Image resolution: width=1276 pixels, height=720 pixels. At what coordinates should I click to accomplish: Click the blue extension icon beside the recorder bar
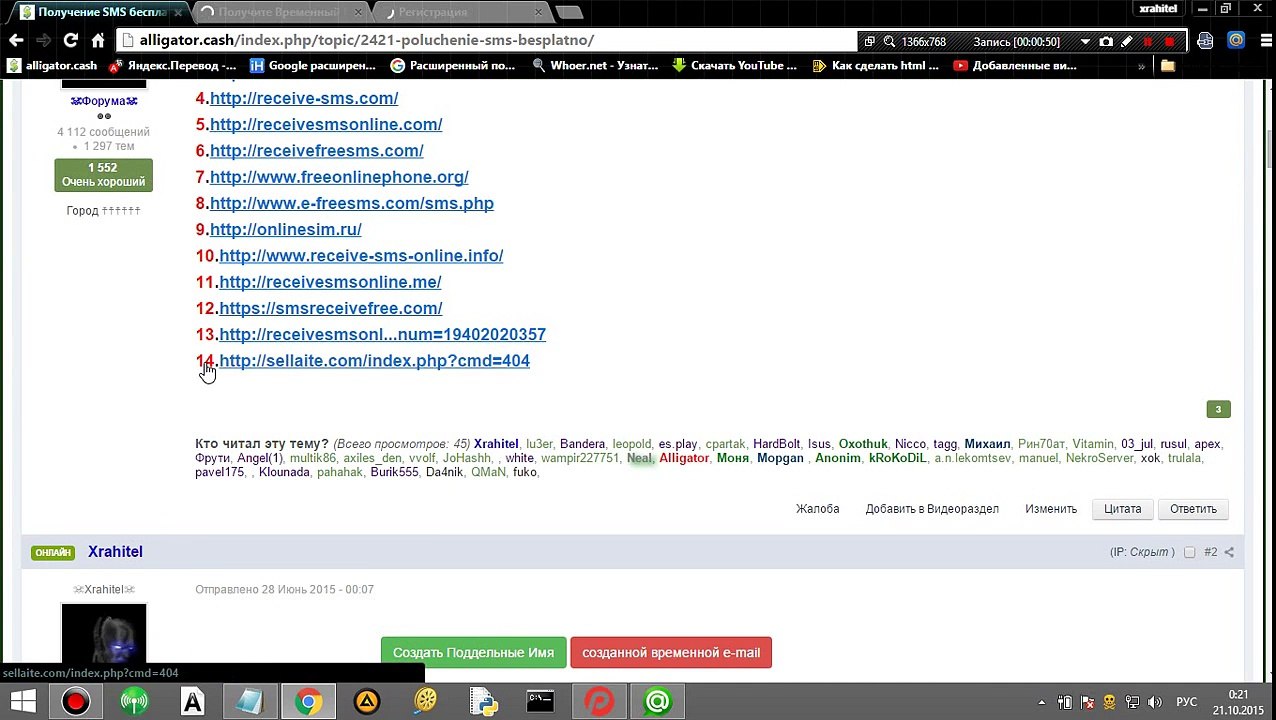(1205, 41)
